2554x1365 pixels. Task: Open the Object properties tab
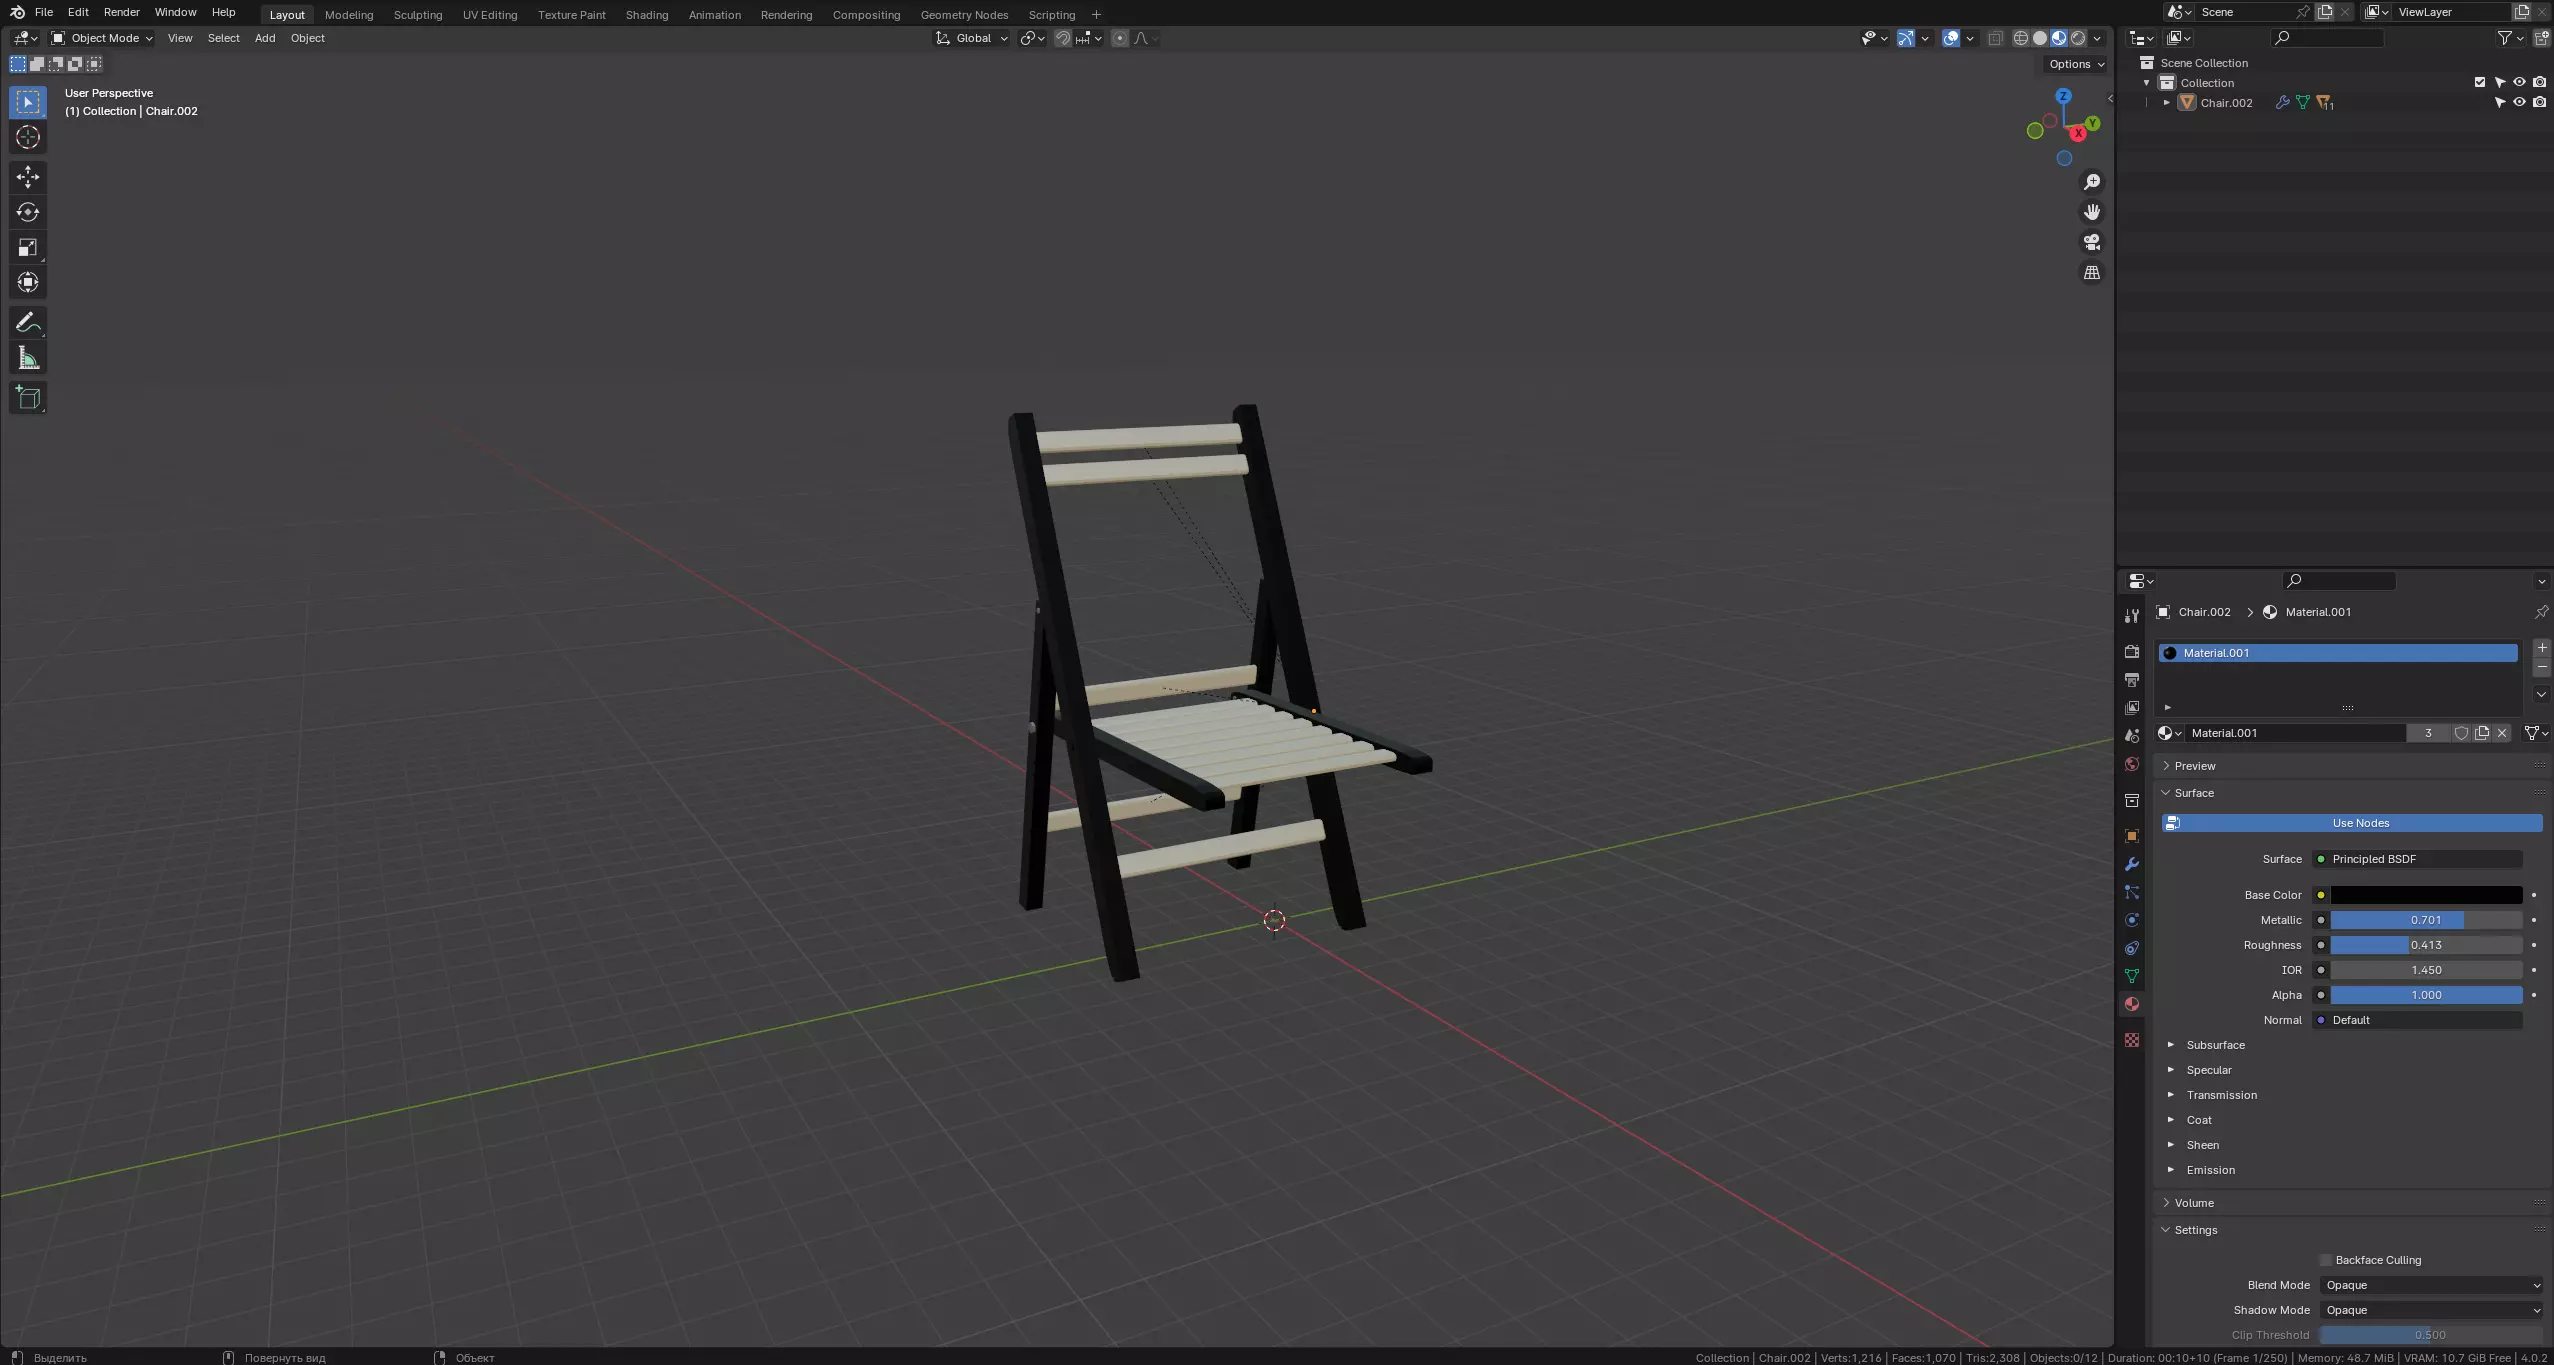2132,836
